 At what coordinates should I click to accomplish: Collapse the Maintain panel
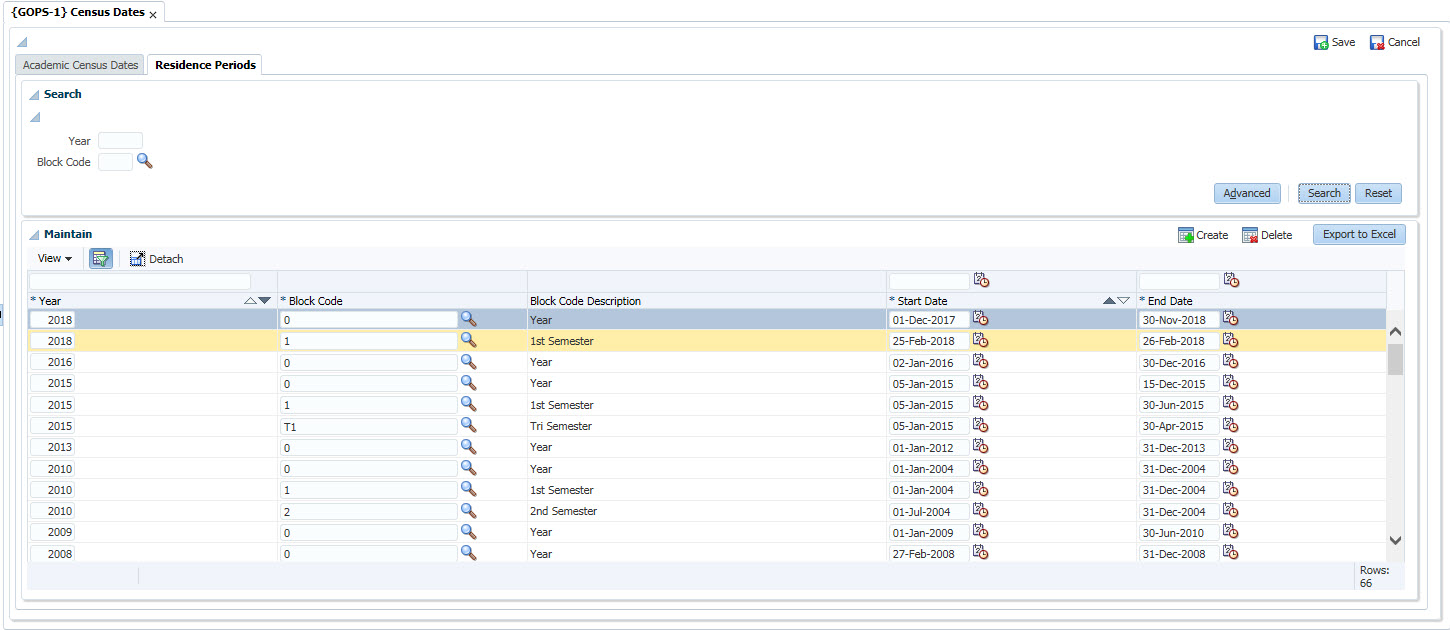[x=34, y=235]
